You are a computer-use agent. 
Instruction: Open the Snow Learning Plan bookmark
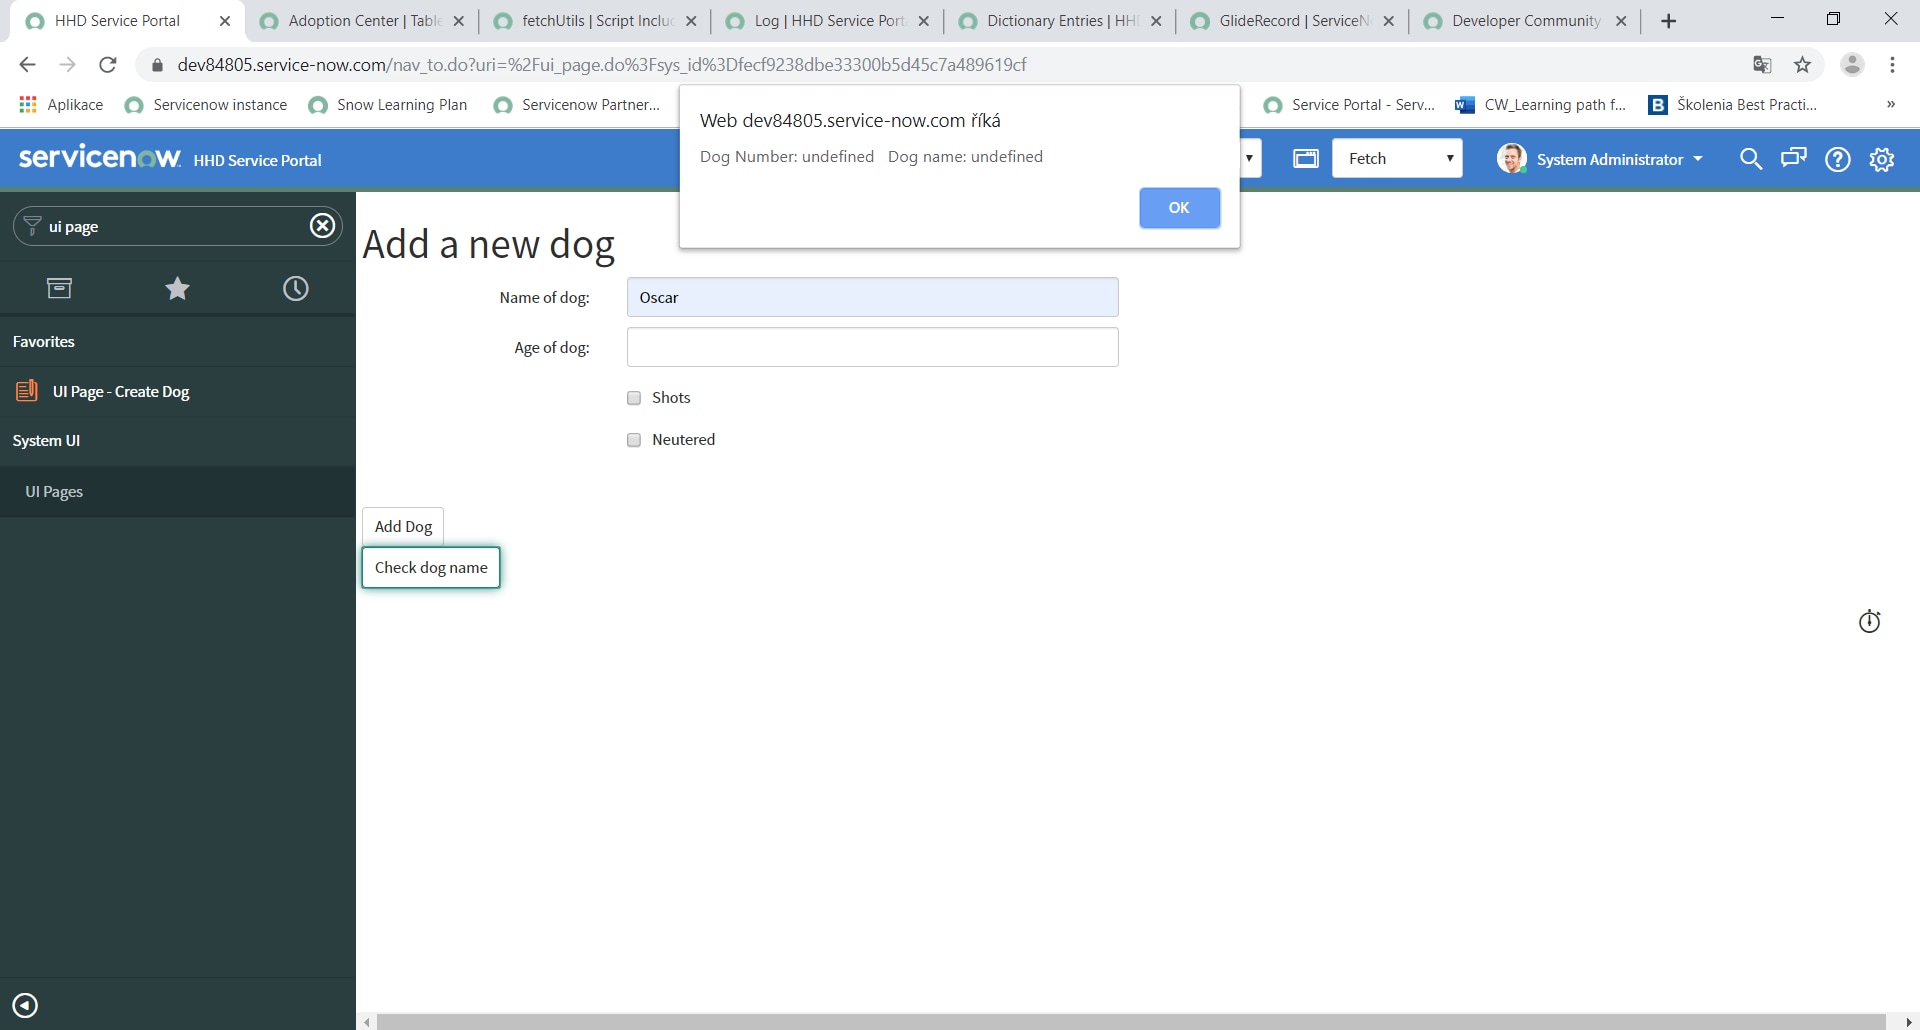coord(388,105)
